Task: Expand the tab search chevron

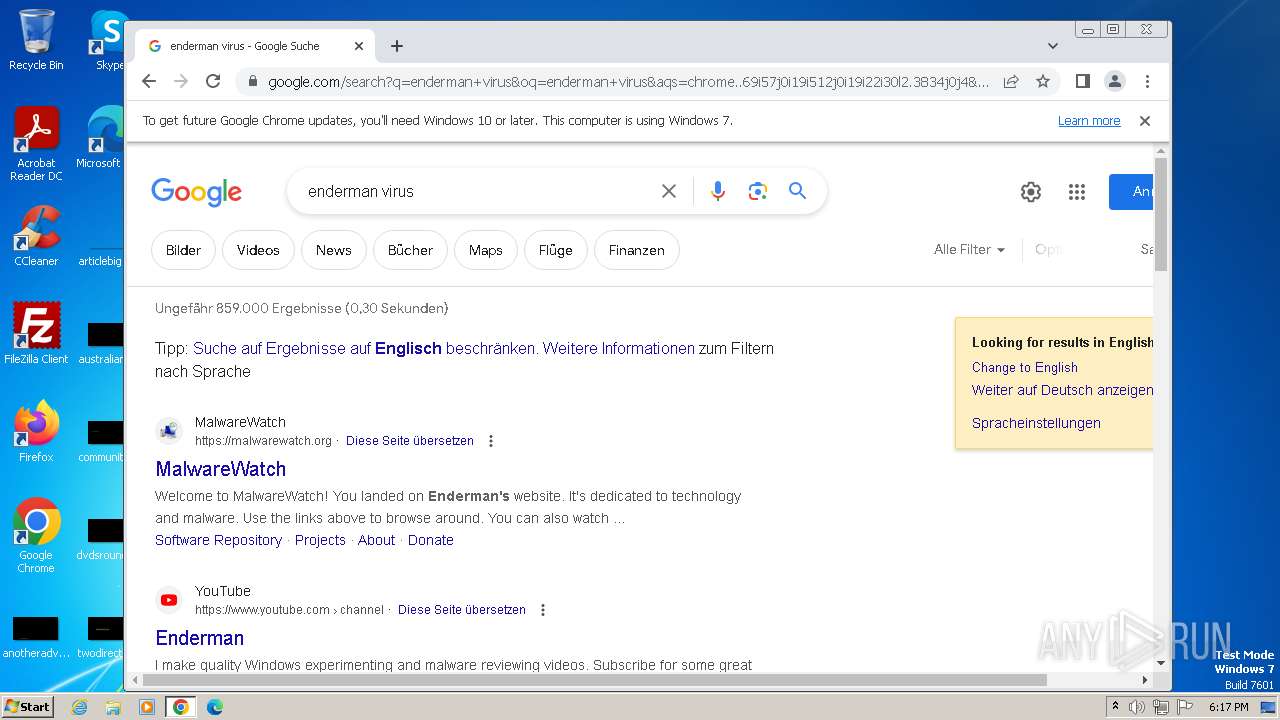Action: (1053, 46)
